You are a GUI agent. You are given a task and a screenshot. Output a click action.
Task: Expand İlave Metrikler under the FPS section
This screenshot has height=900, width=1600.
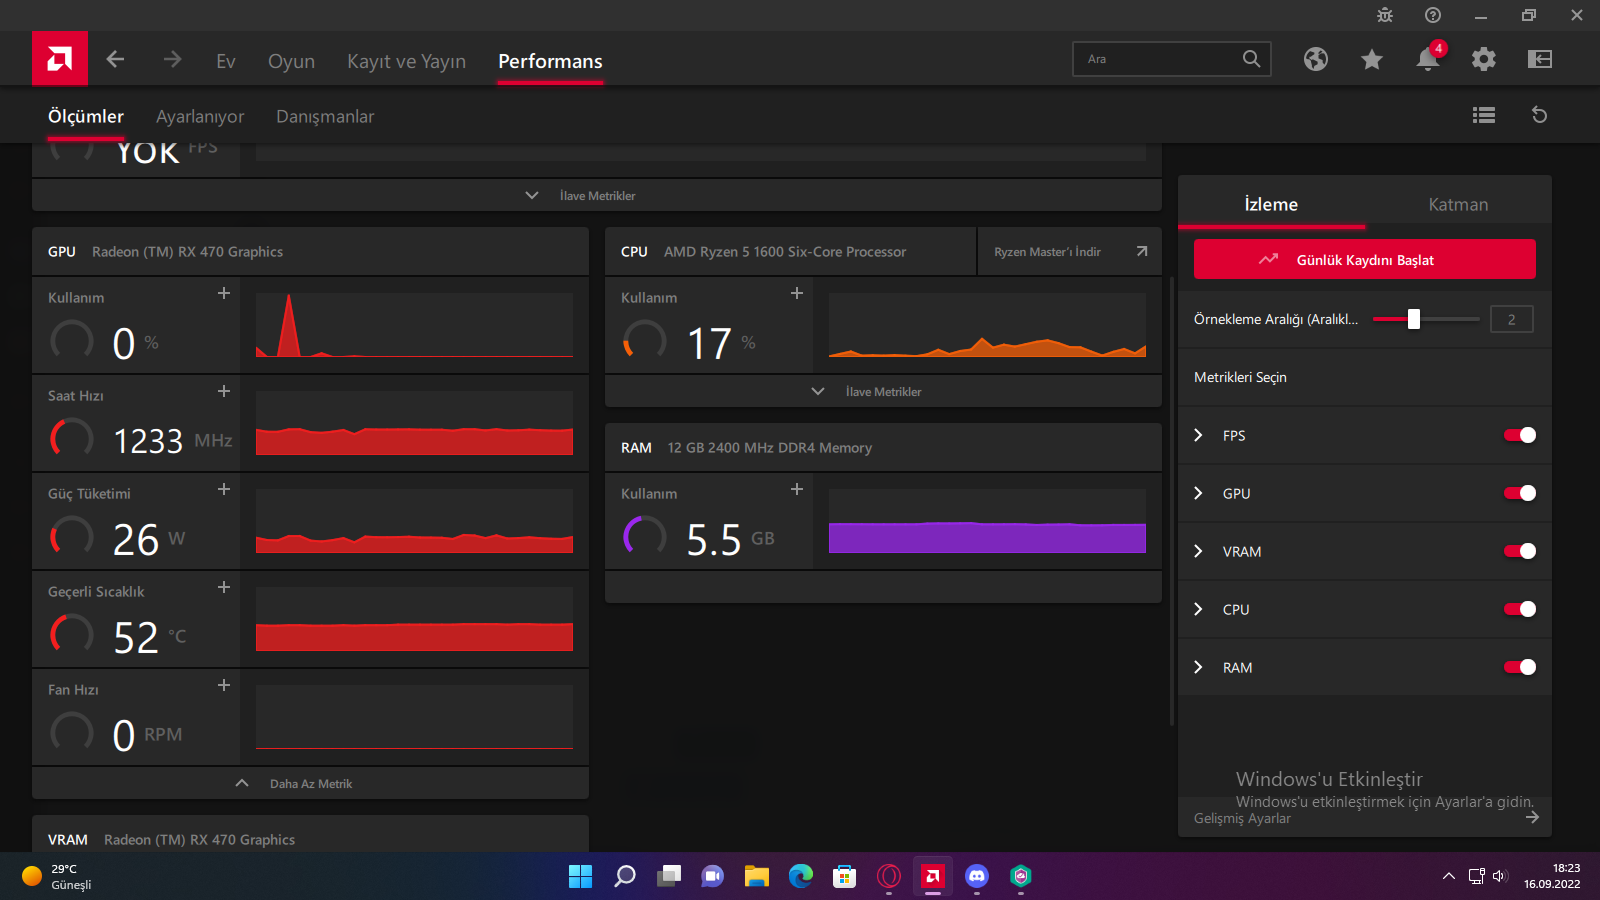tap(597, 195)
